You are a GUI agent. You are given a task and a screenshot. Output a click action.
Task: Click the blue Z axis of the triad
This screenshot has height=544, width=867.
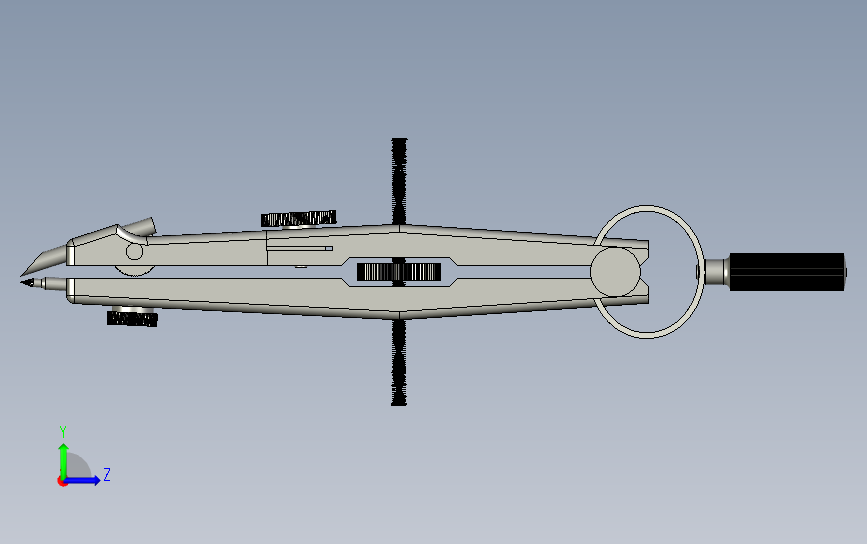coord(84,480)
